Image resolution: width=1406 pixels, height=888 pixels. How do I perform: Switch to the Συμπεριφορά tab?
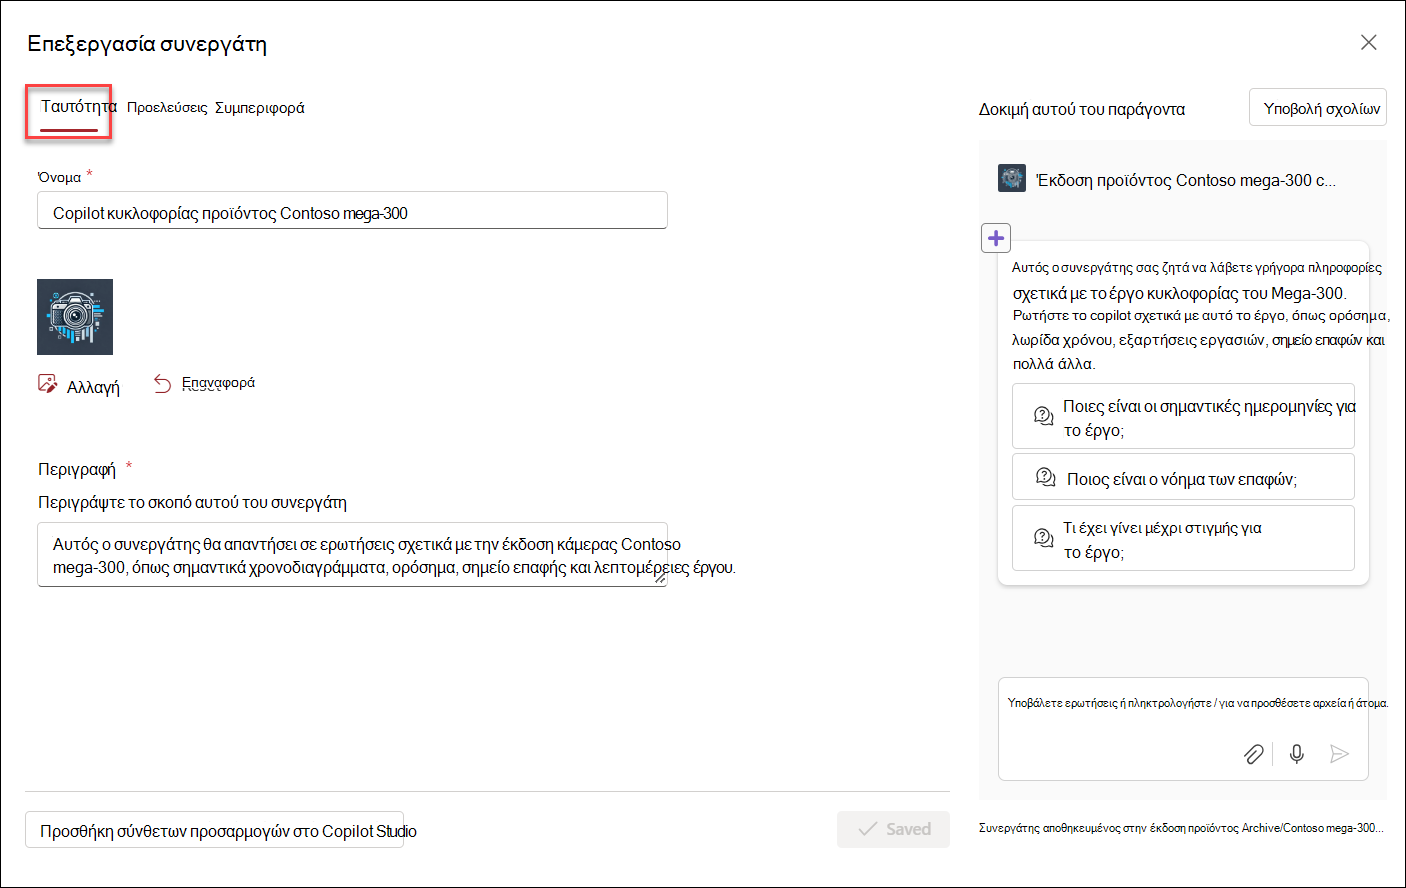click(259, 108)
